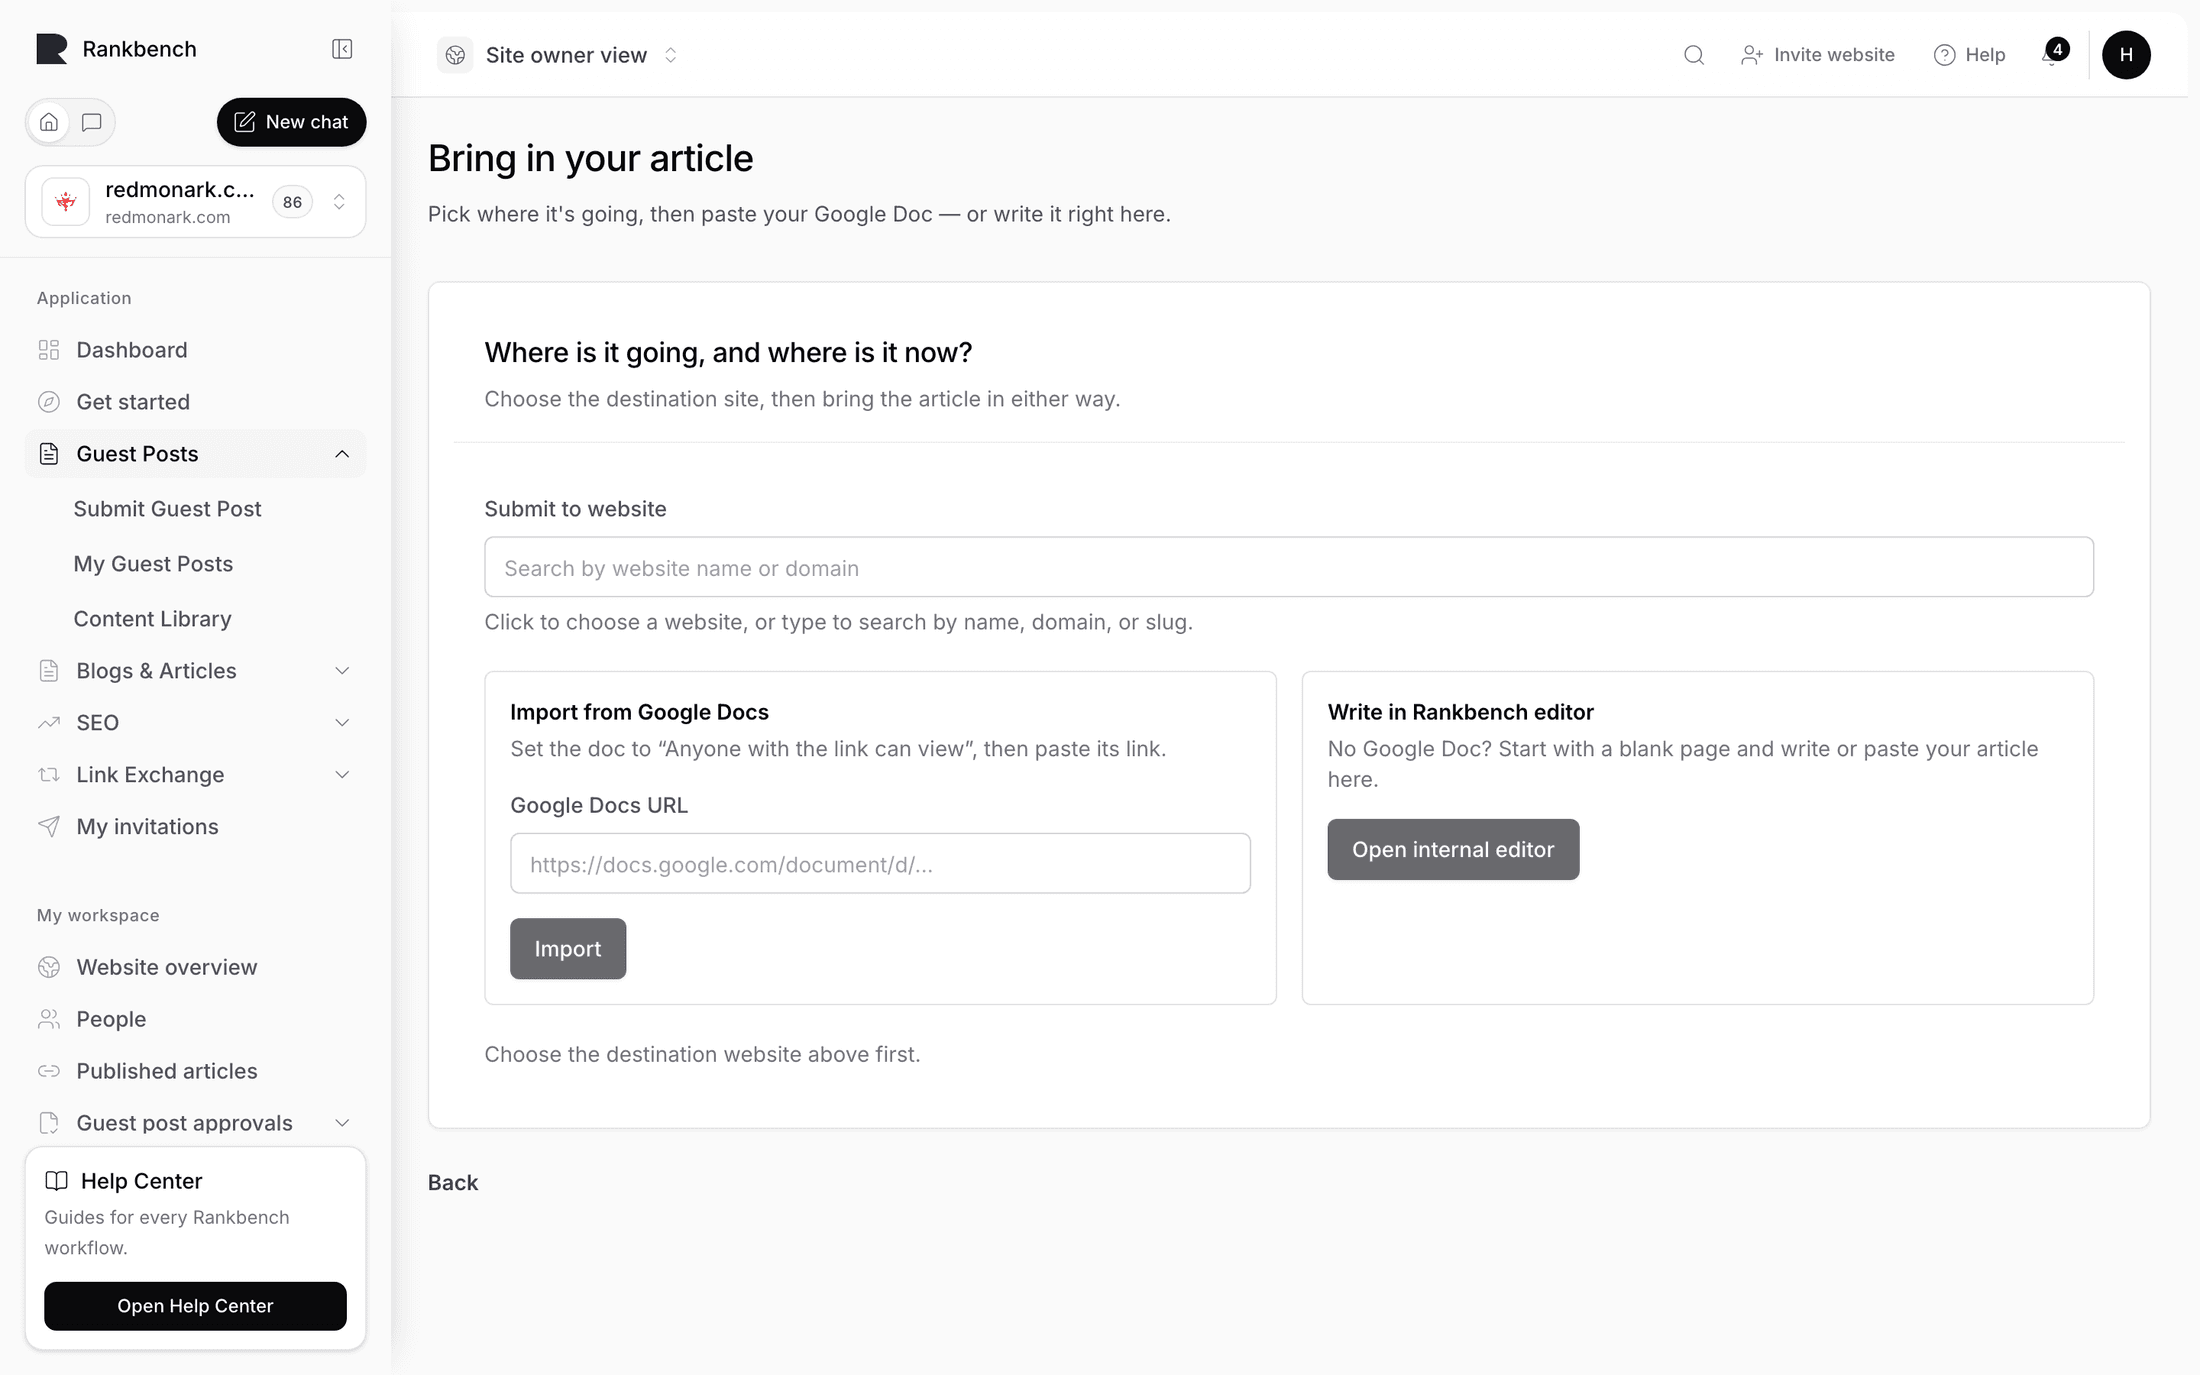
Task: Open the notifications bell
Action: coord(2052,54)
